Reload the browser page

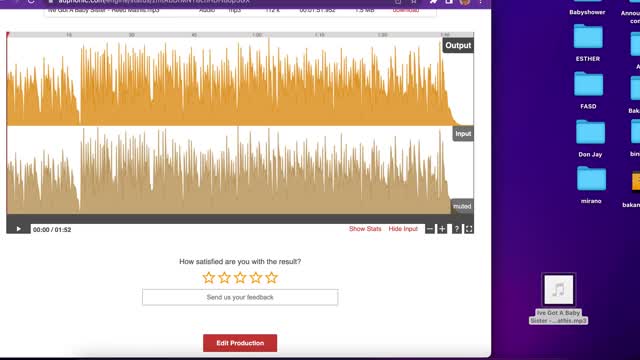pos(31,2)
